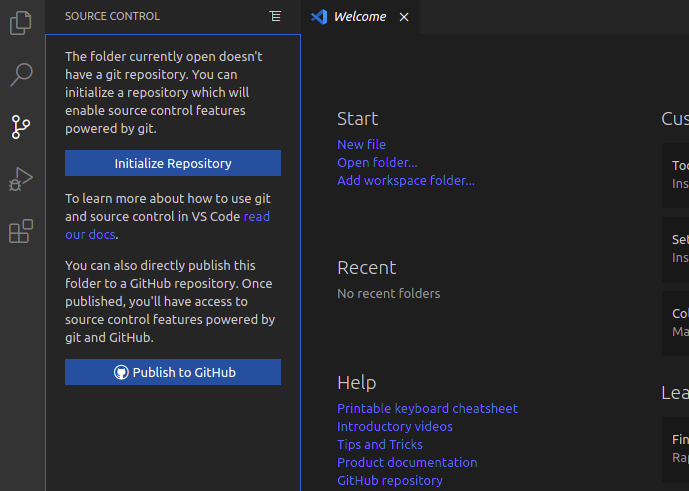This screenshot has height=491, width=689.
Task: Click the VS Code logo on Welcome tab
Action: tap(319, 16)
